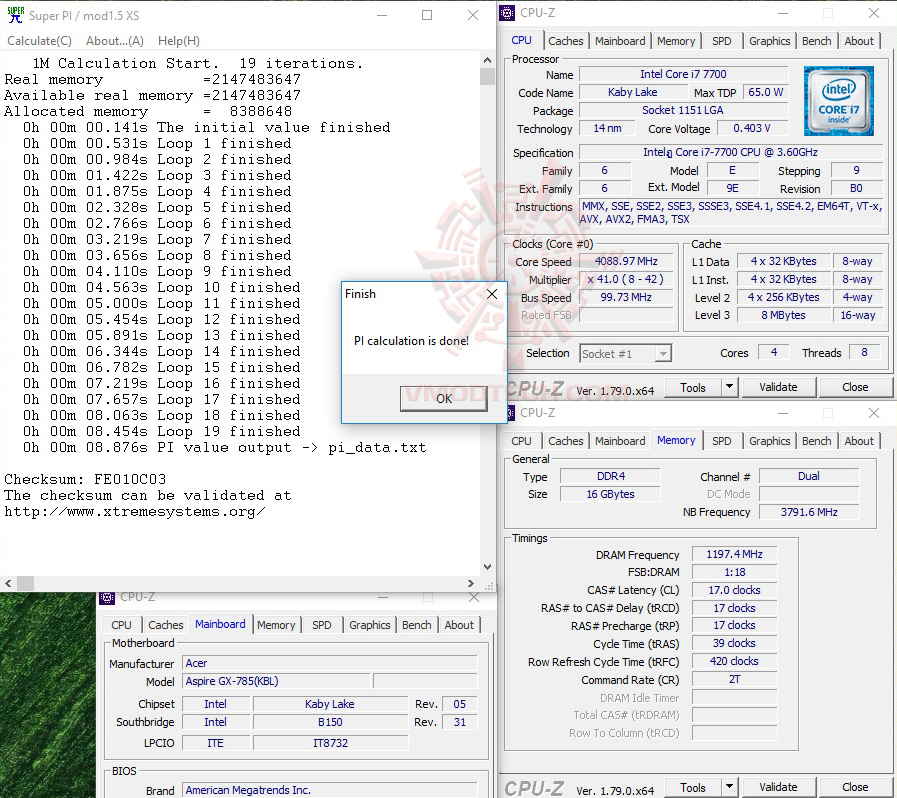Switch to Caches tab in top CPU-Z window

coord(565,41)
